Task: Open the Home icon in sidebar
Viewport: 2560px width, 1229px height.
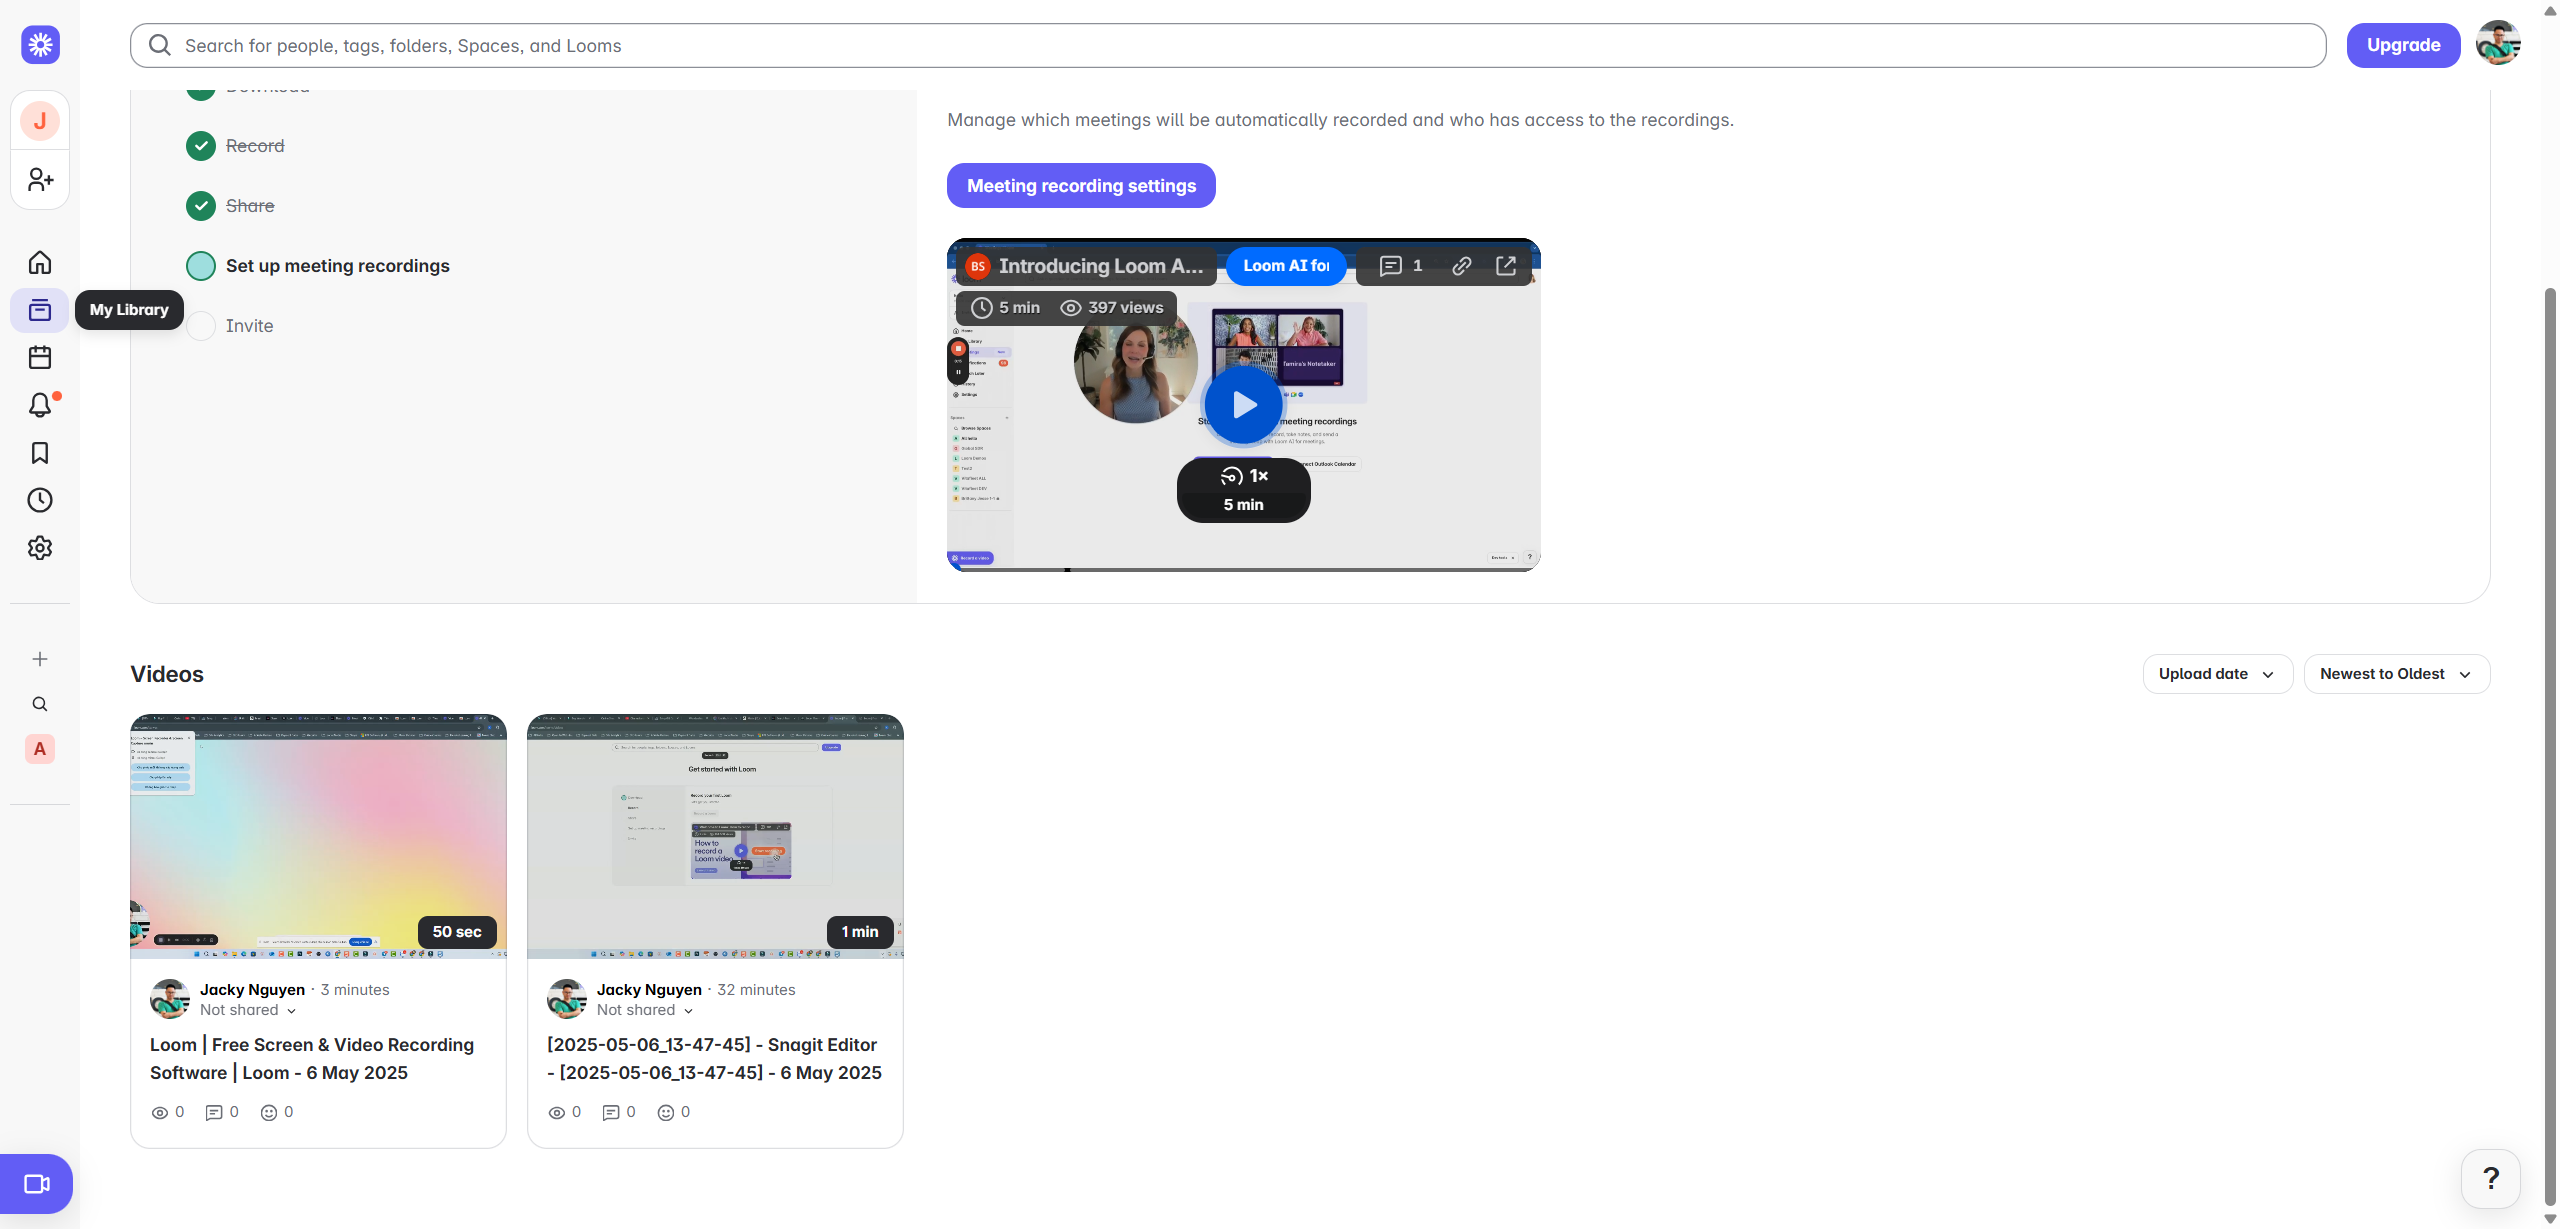Action: coord(40,262)
